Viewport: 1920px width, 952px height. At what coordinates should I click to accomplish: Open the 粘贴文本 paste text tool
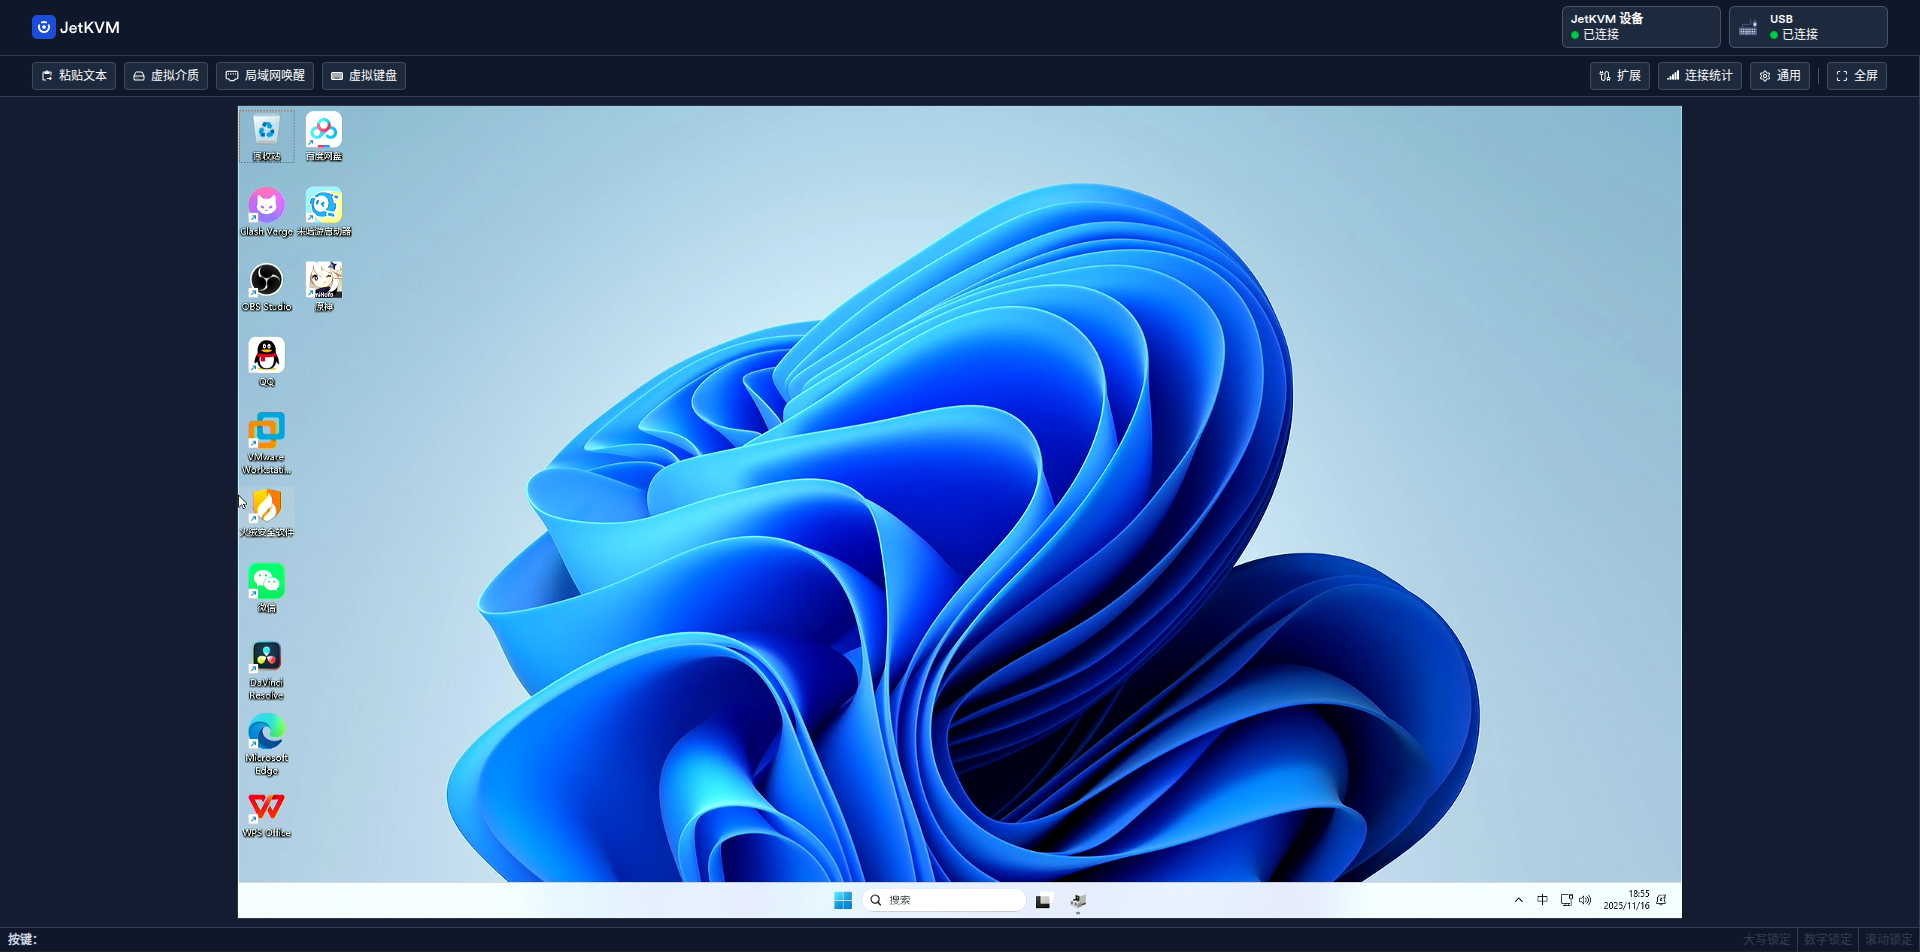click(x=74, y=76)
